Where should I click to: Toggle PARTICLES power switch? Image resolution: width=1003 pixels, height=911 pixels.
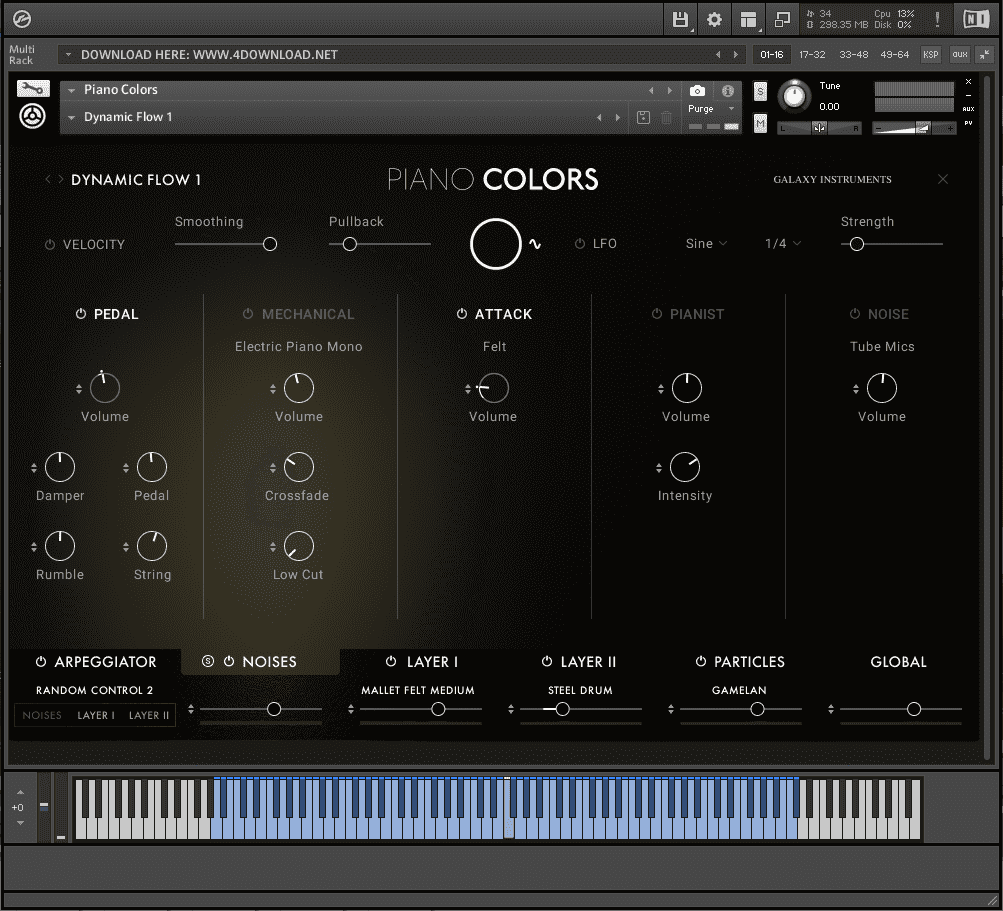point(700,661)
